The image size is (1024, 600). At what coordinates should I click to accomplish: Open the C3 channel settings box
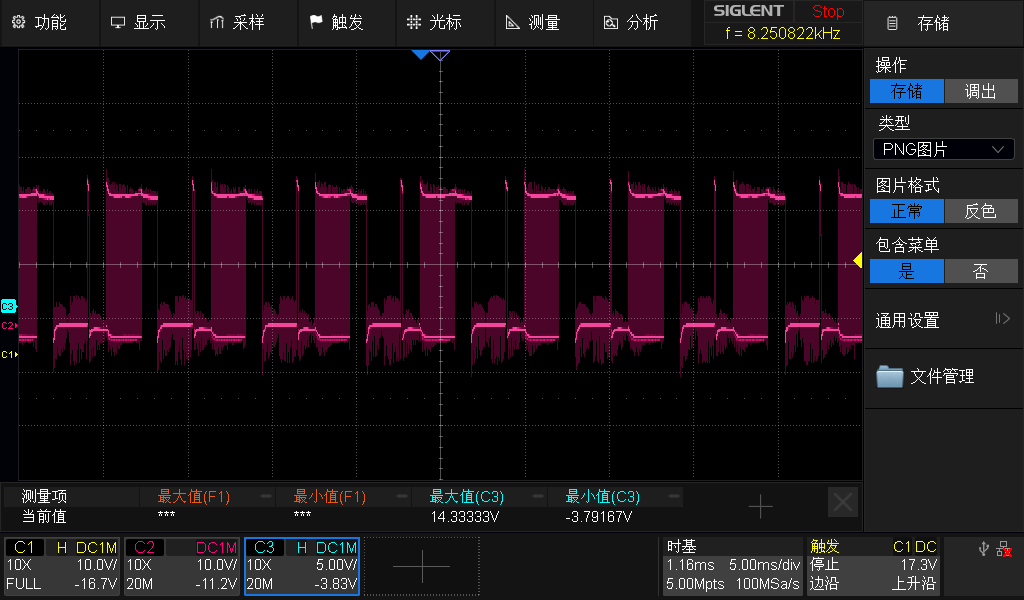pyautogui.click(x=302, y=565)
